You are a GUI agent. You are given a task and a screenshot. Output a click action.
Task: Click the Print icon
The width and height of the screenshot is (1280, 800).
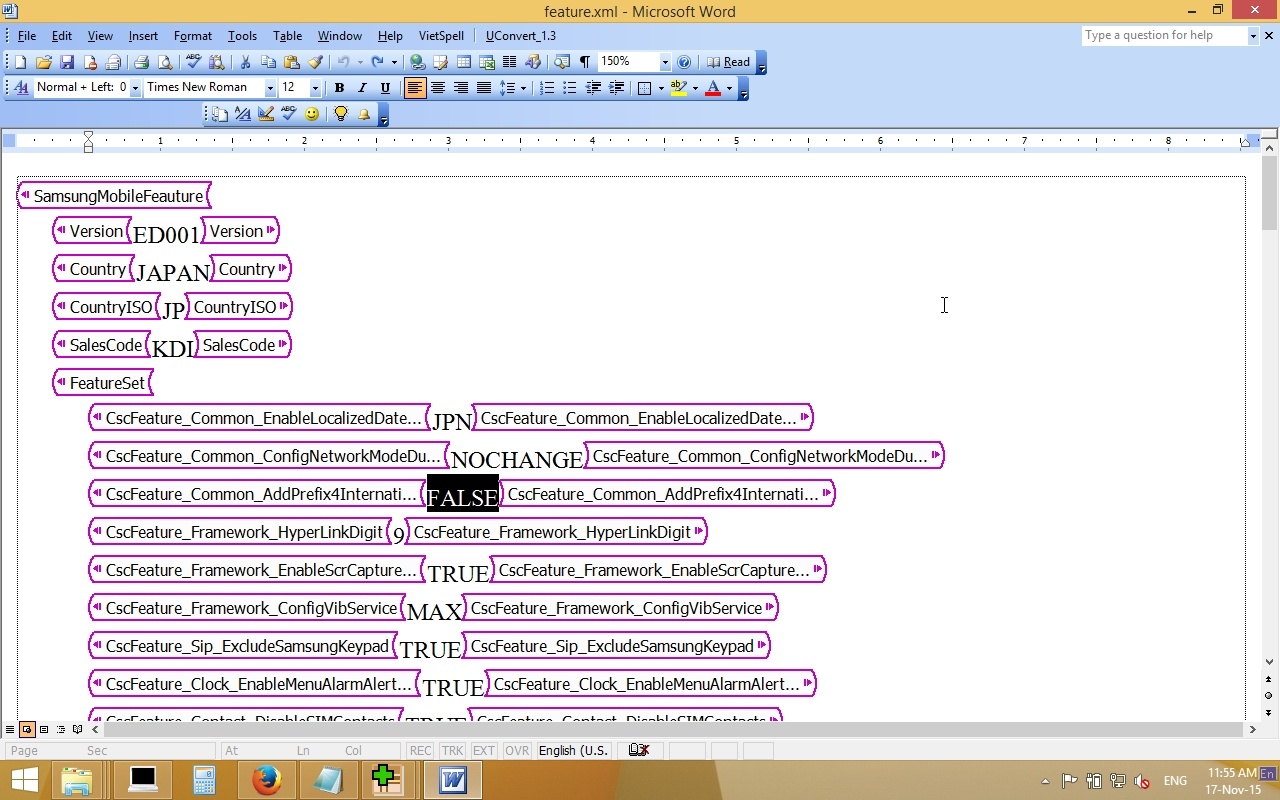[x=141, y=62]
